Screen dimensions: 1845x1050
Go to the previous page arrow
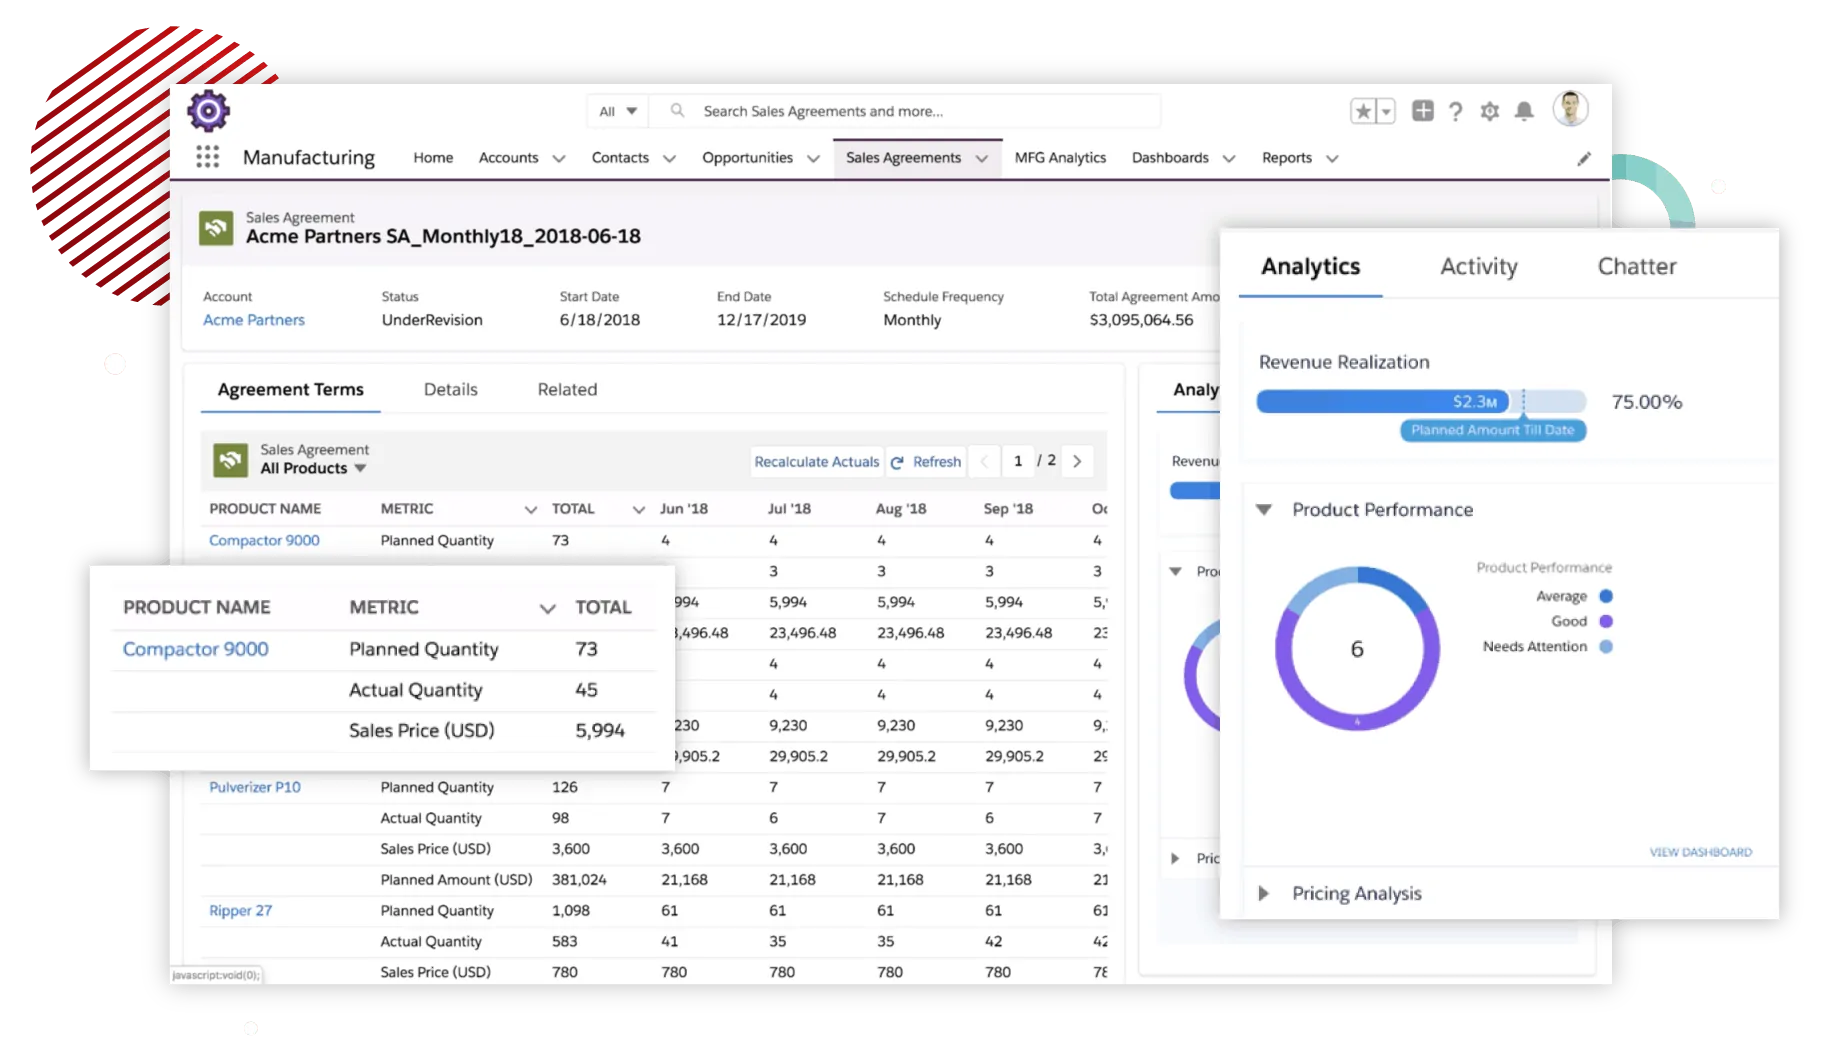point(984,461)
